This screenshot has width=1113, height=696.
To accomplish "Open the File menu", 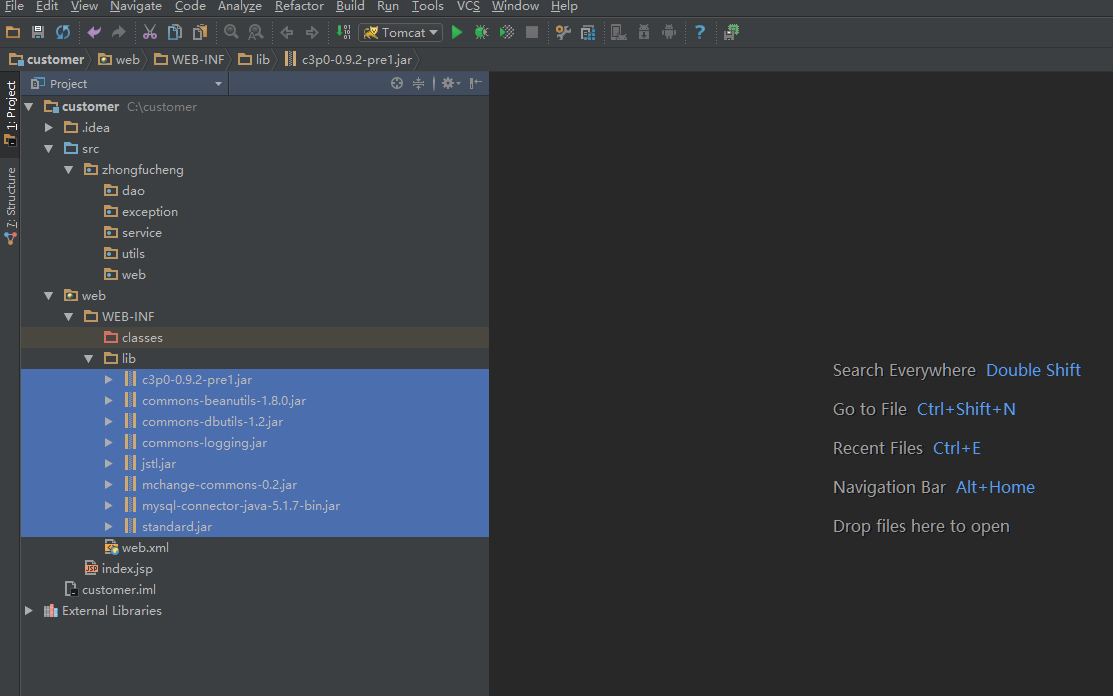I will tap(14, 6).
